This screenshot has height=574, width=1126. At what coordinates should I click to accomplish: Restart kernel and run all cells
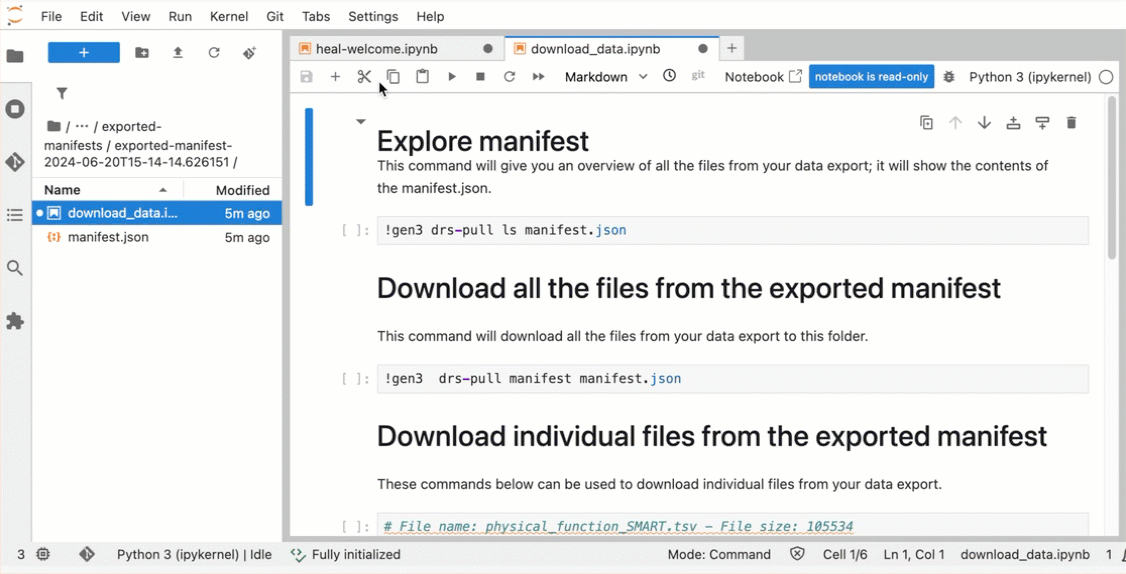tap(539, 77)
